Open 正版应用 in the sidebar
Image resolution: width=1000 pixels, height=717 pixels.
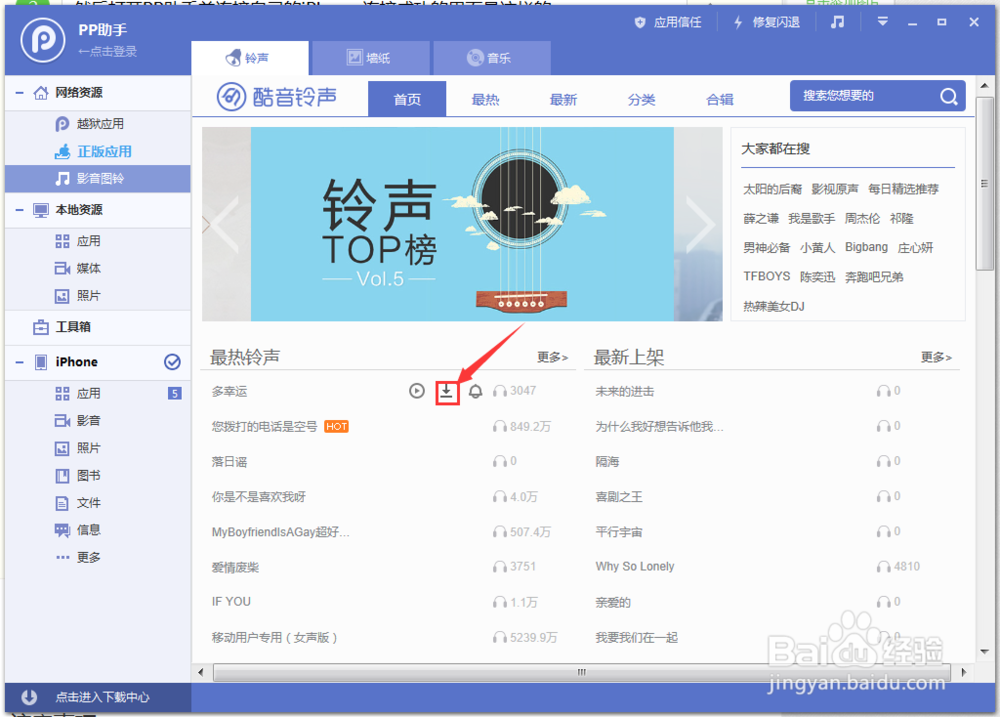click(x=98, y=151)
